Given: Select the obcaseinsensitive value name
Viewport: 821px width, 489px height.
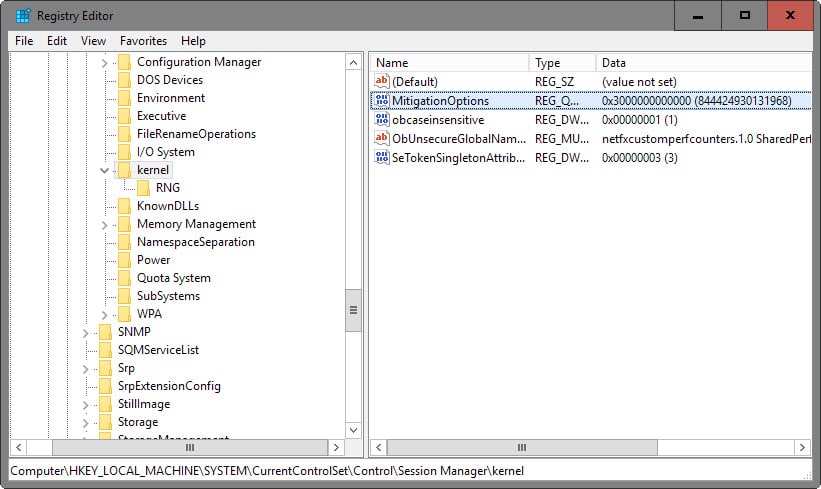Looking at the screenshot, I should (438, 120).
